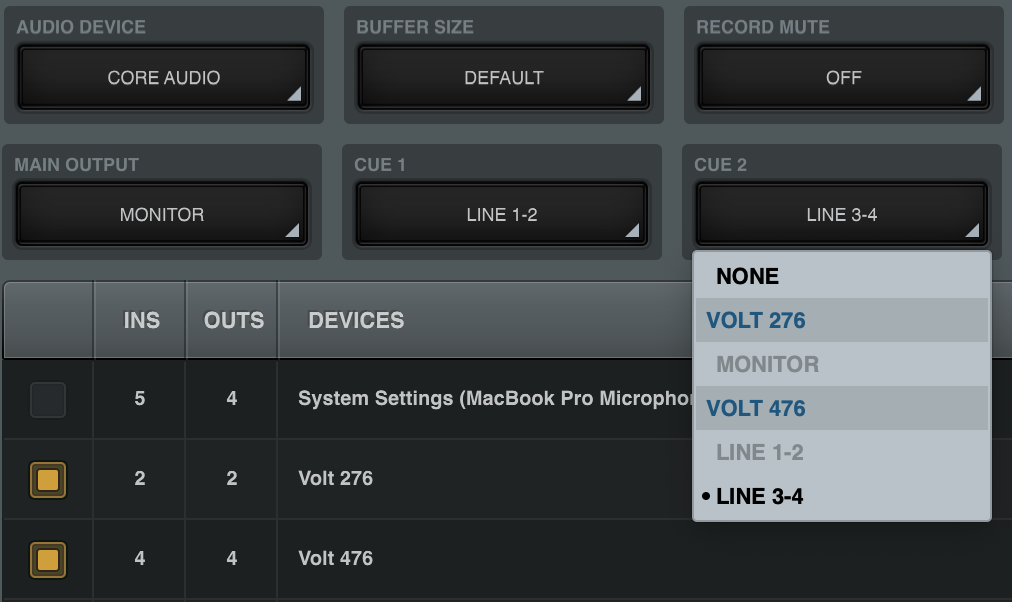Click the disclosure triangle on the Cue 1 selector
The height and width of the screenshot is (602, 1012).
(x=634, y=231)
